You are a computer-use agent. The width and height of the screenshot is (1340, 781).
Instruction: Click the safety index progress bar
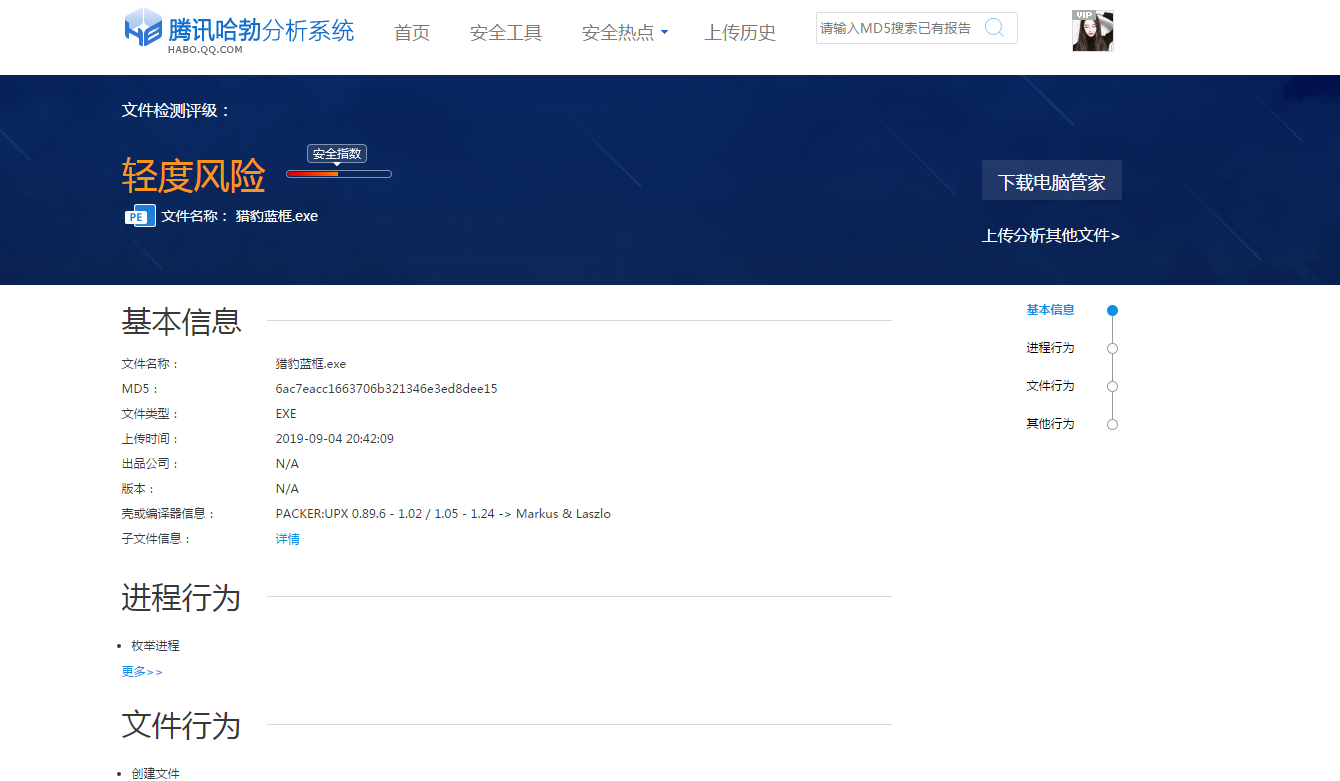(x=339, y=174)
